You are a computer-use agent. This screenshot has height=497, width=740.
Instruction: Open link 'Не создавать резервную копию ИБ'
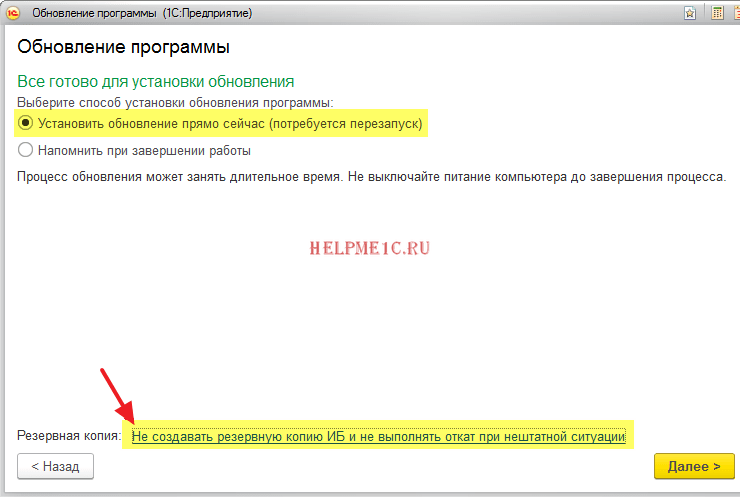tap(378, 436)
